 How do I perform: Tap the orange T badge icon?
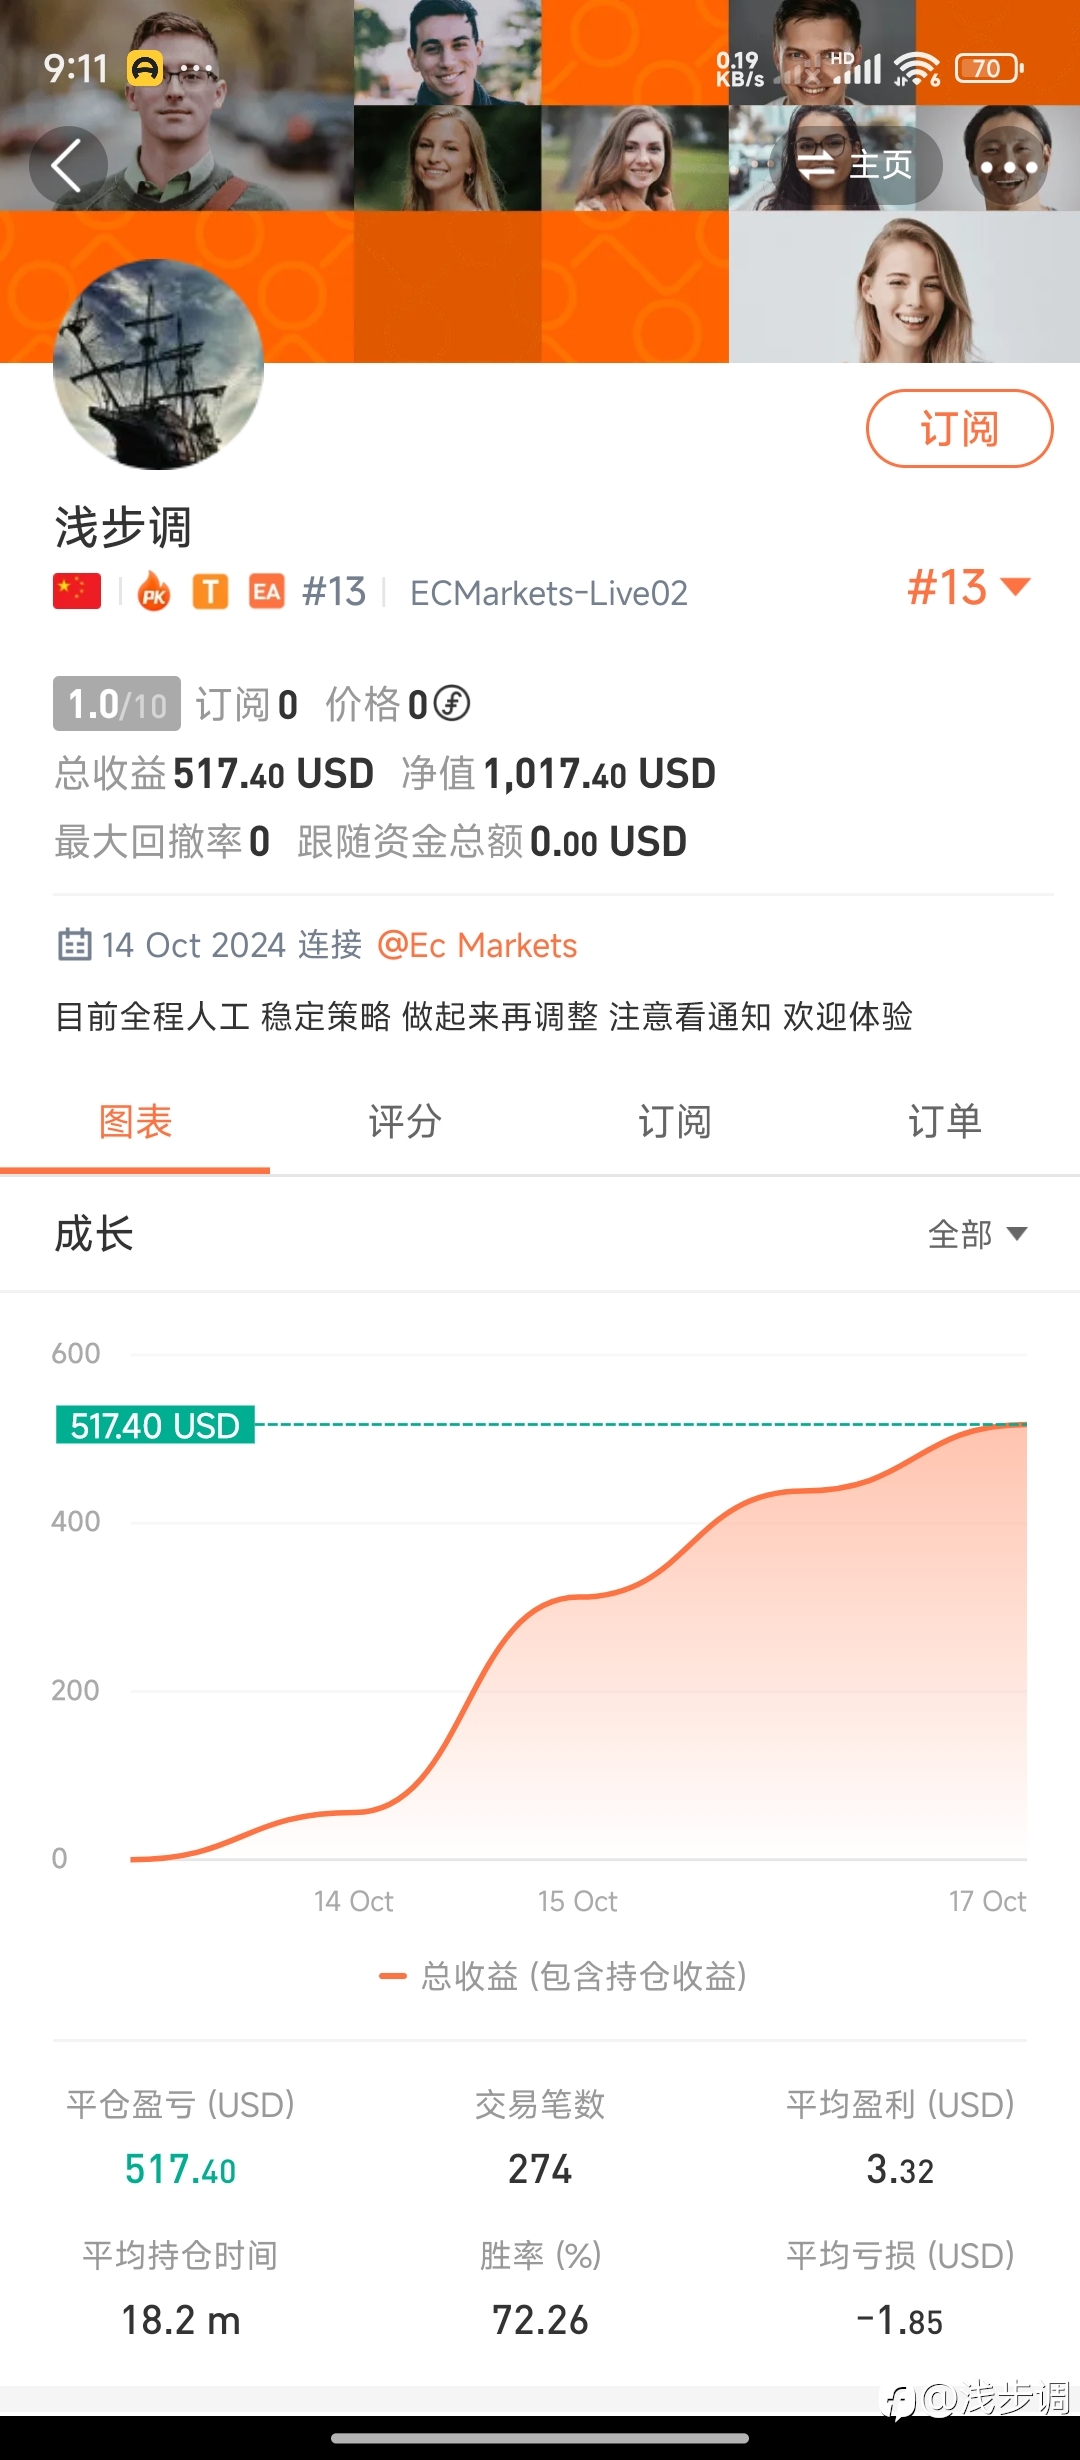pos(210,591)
